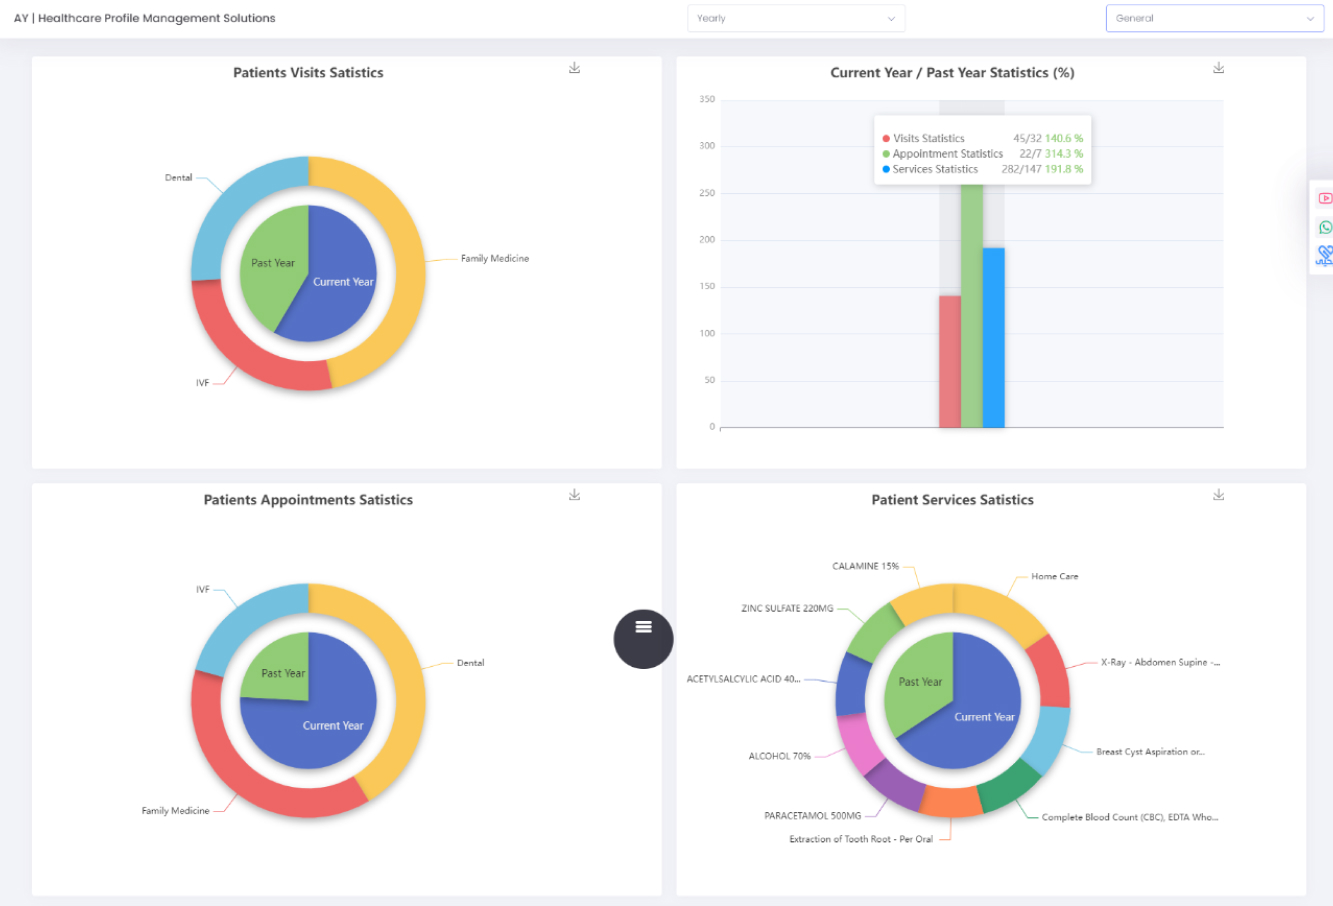
Task: Download the Patients Visits Statistics chart
Action: (574, 68)
